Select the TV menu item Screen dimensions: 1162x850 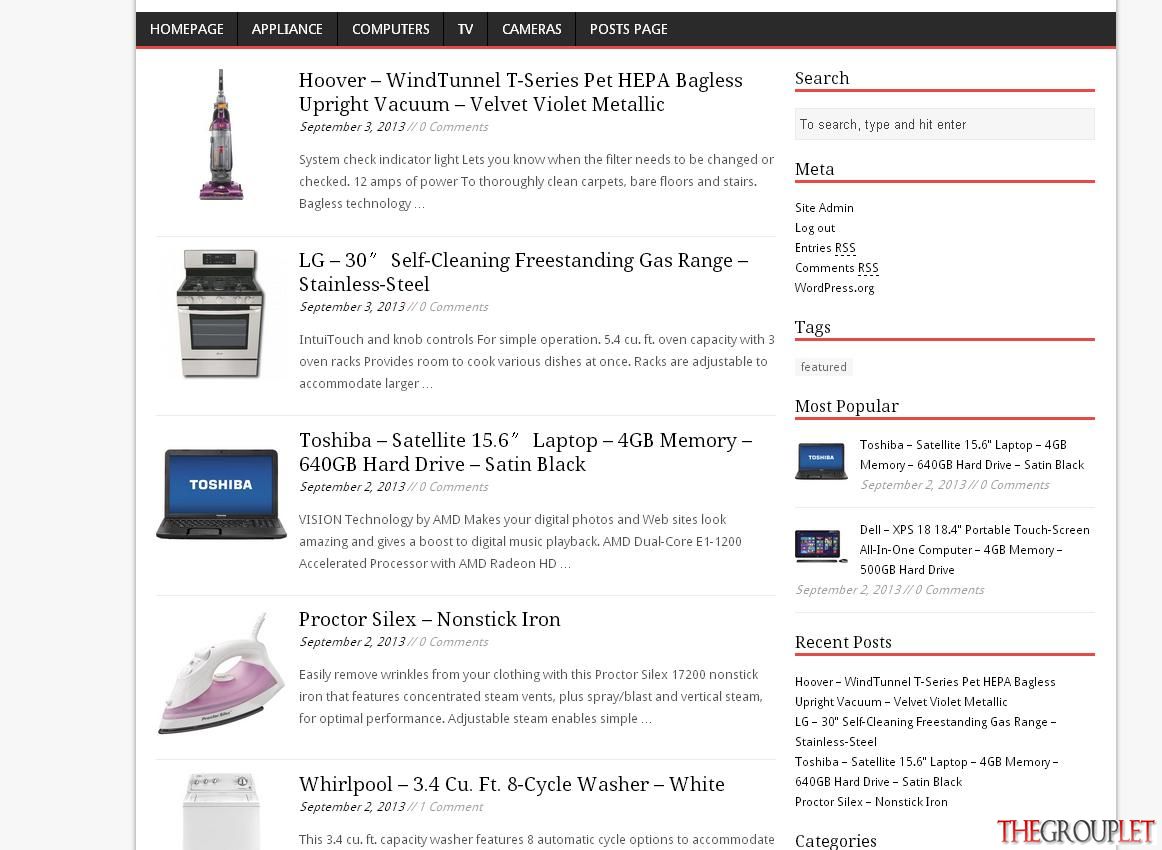click(465, 29)
